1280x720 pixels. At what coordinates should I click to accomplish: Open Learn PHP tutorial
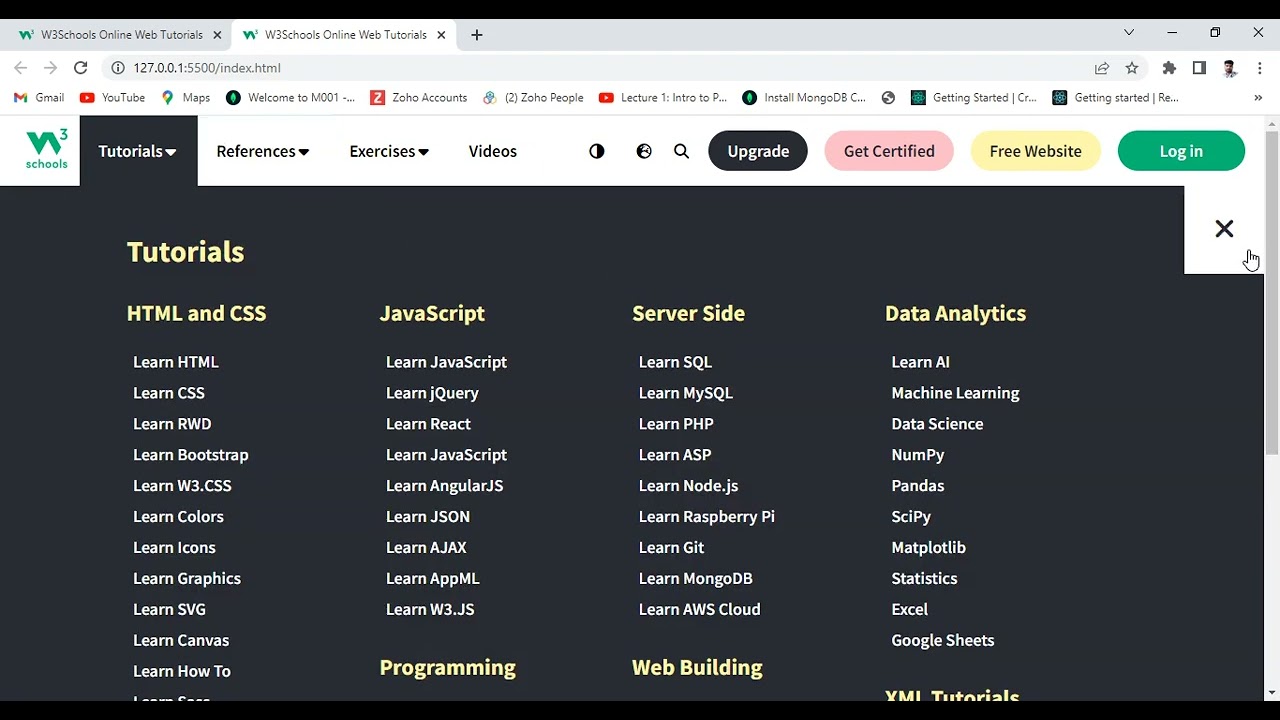676,424
